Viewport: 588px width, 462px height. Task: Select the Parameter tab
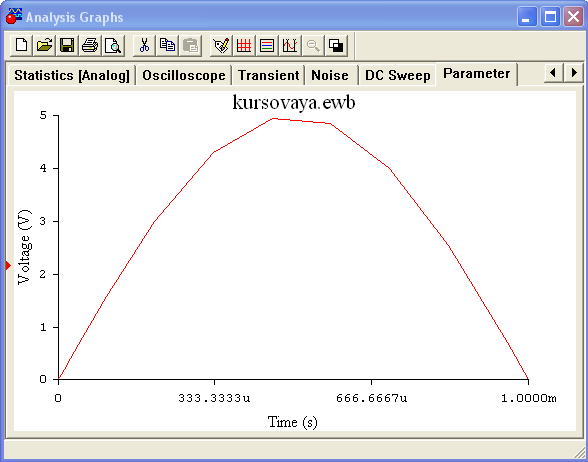(x=477, y=74)
